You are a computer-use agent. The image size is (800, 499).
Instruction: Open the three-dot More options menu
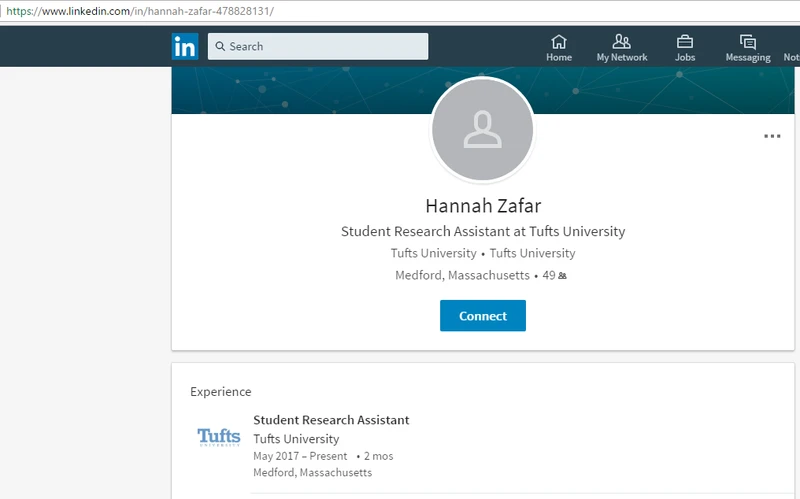coord(772,136)
